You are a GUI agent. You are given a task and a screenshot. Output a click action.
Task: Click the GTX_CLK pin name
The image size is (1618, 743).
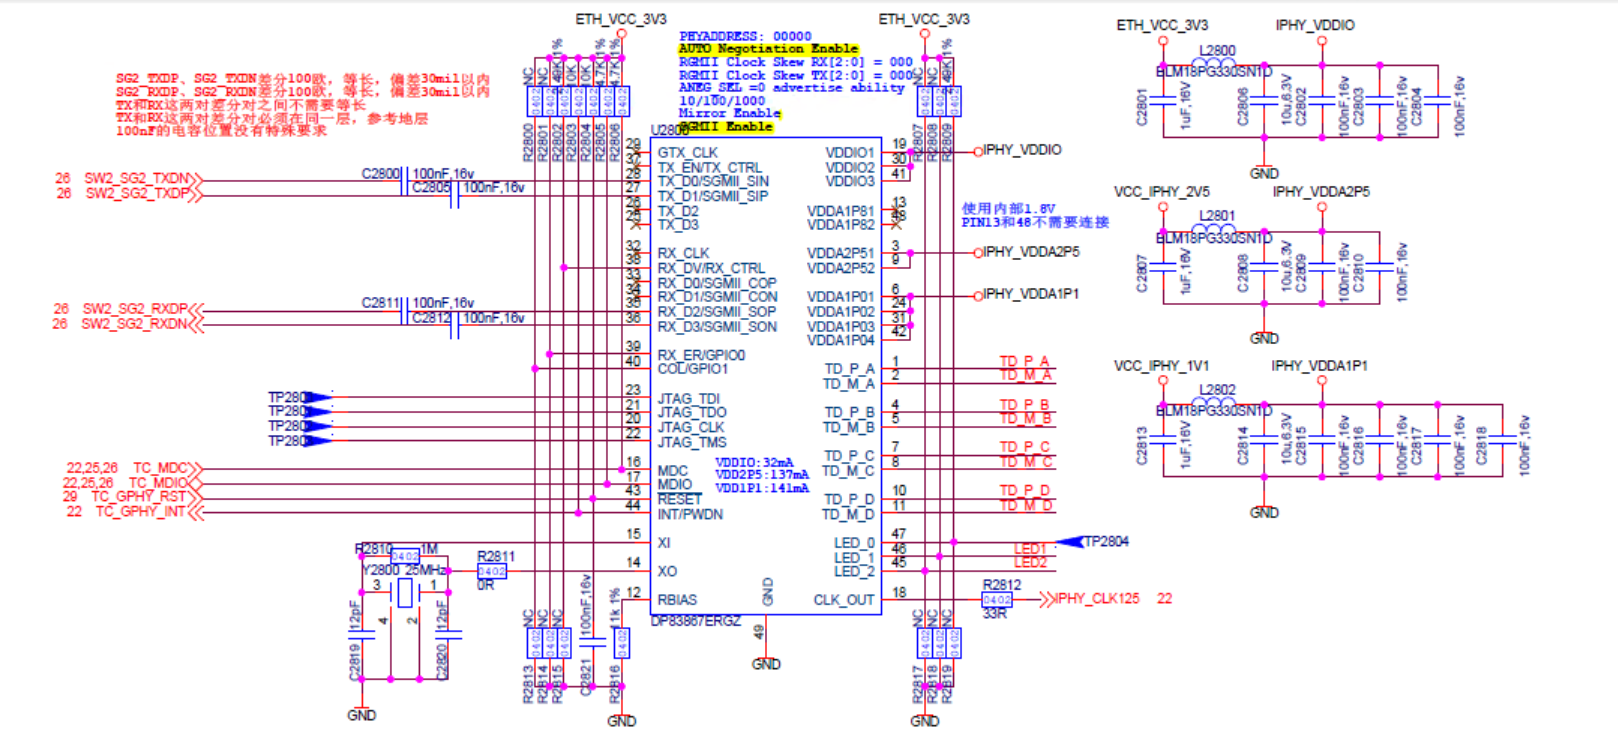pos(688,153)
